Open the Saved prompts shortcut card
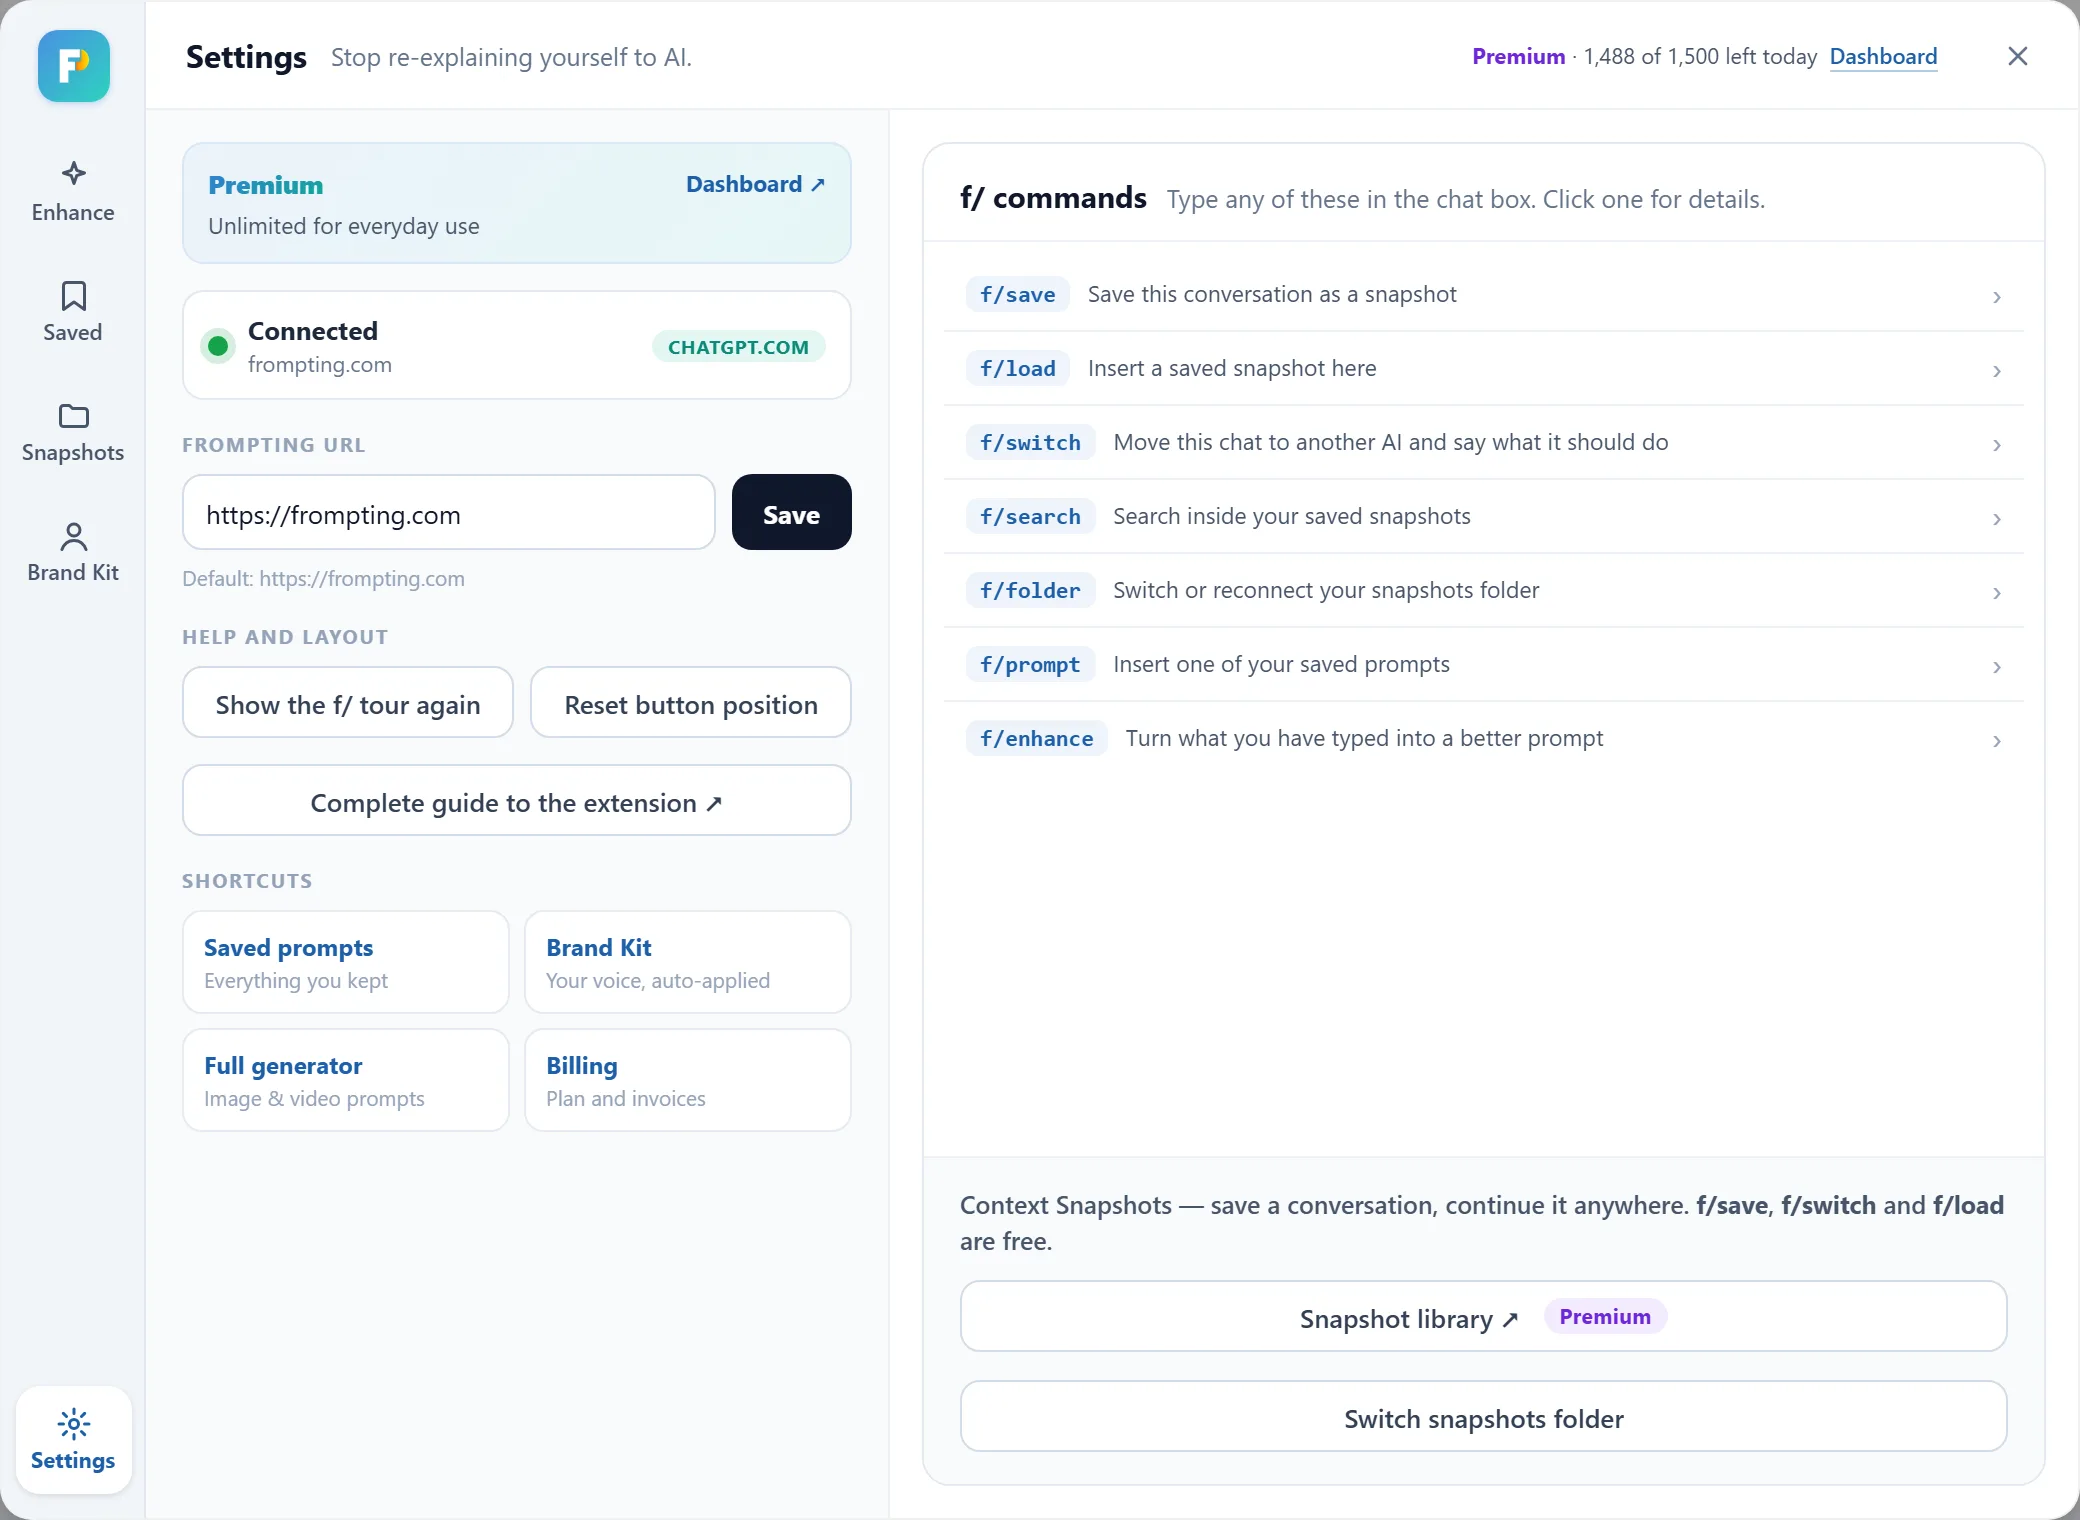Screen dimensions: 2080x1520 tap(346, 962)
